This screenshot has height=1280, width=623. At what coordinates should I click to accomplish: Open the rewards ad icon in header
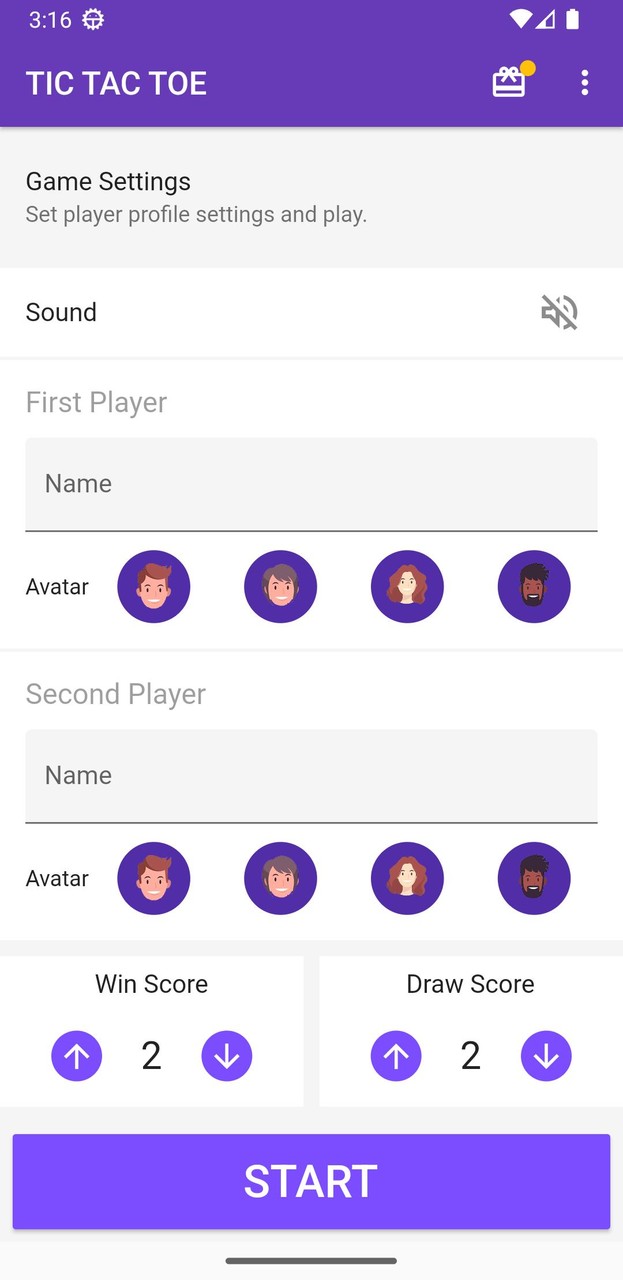pyautogui.click(x=509, y=82)
